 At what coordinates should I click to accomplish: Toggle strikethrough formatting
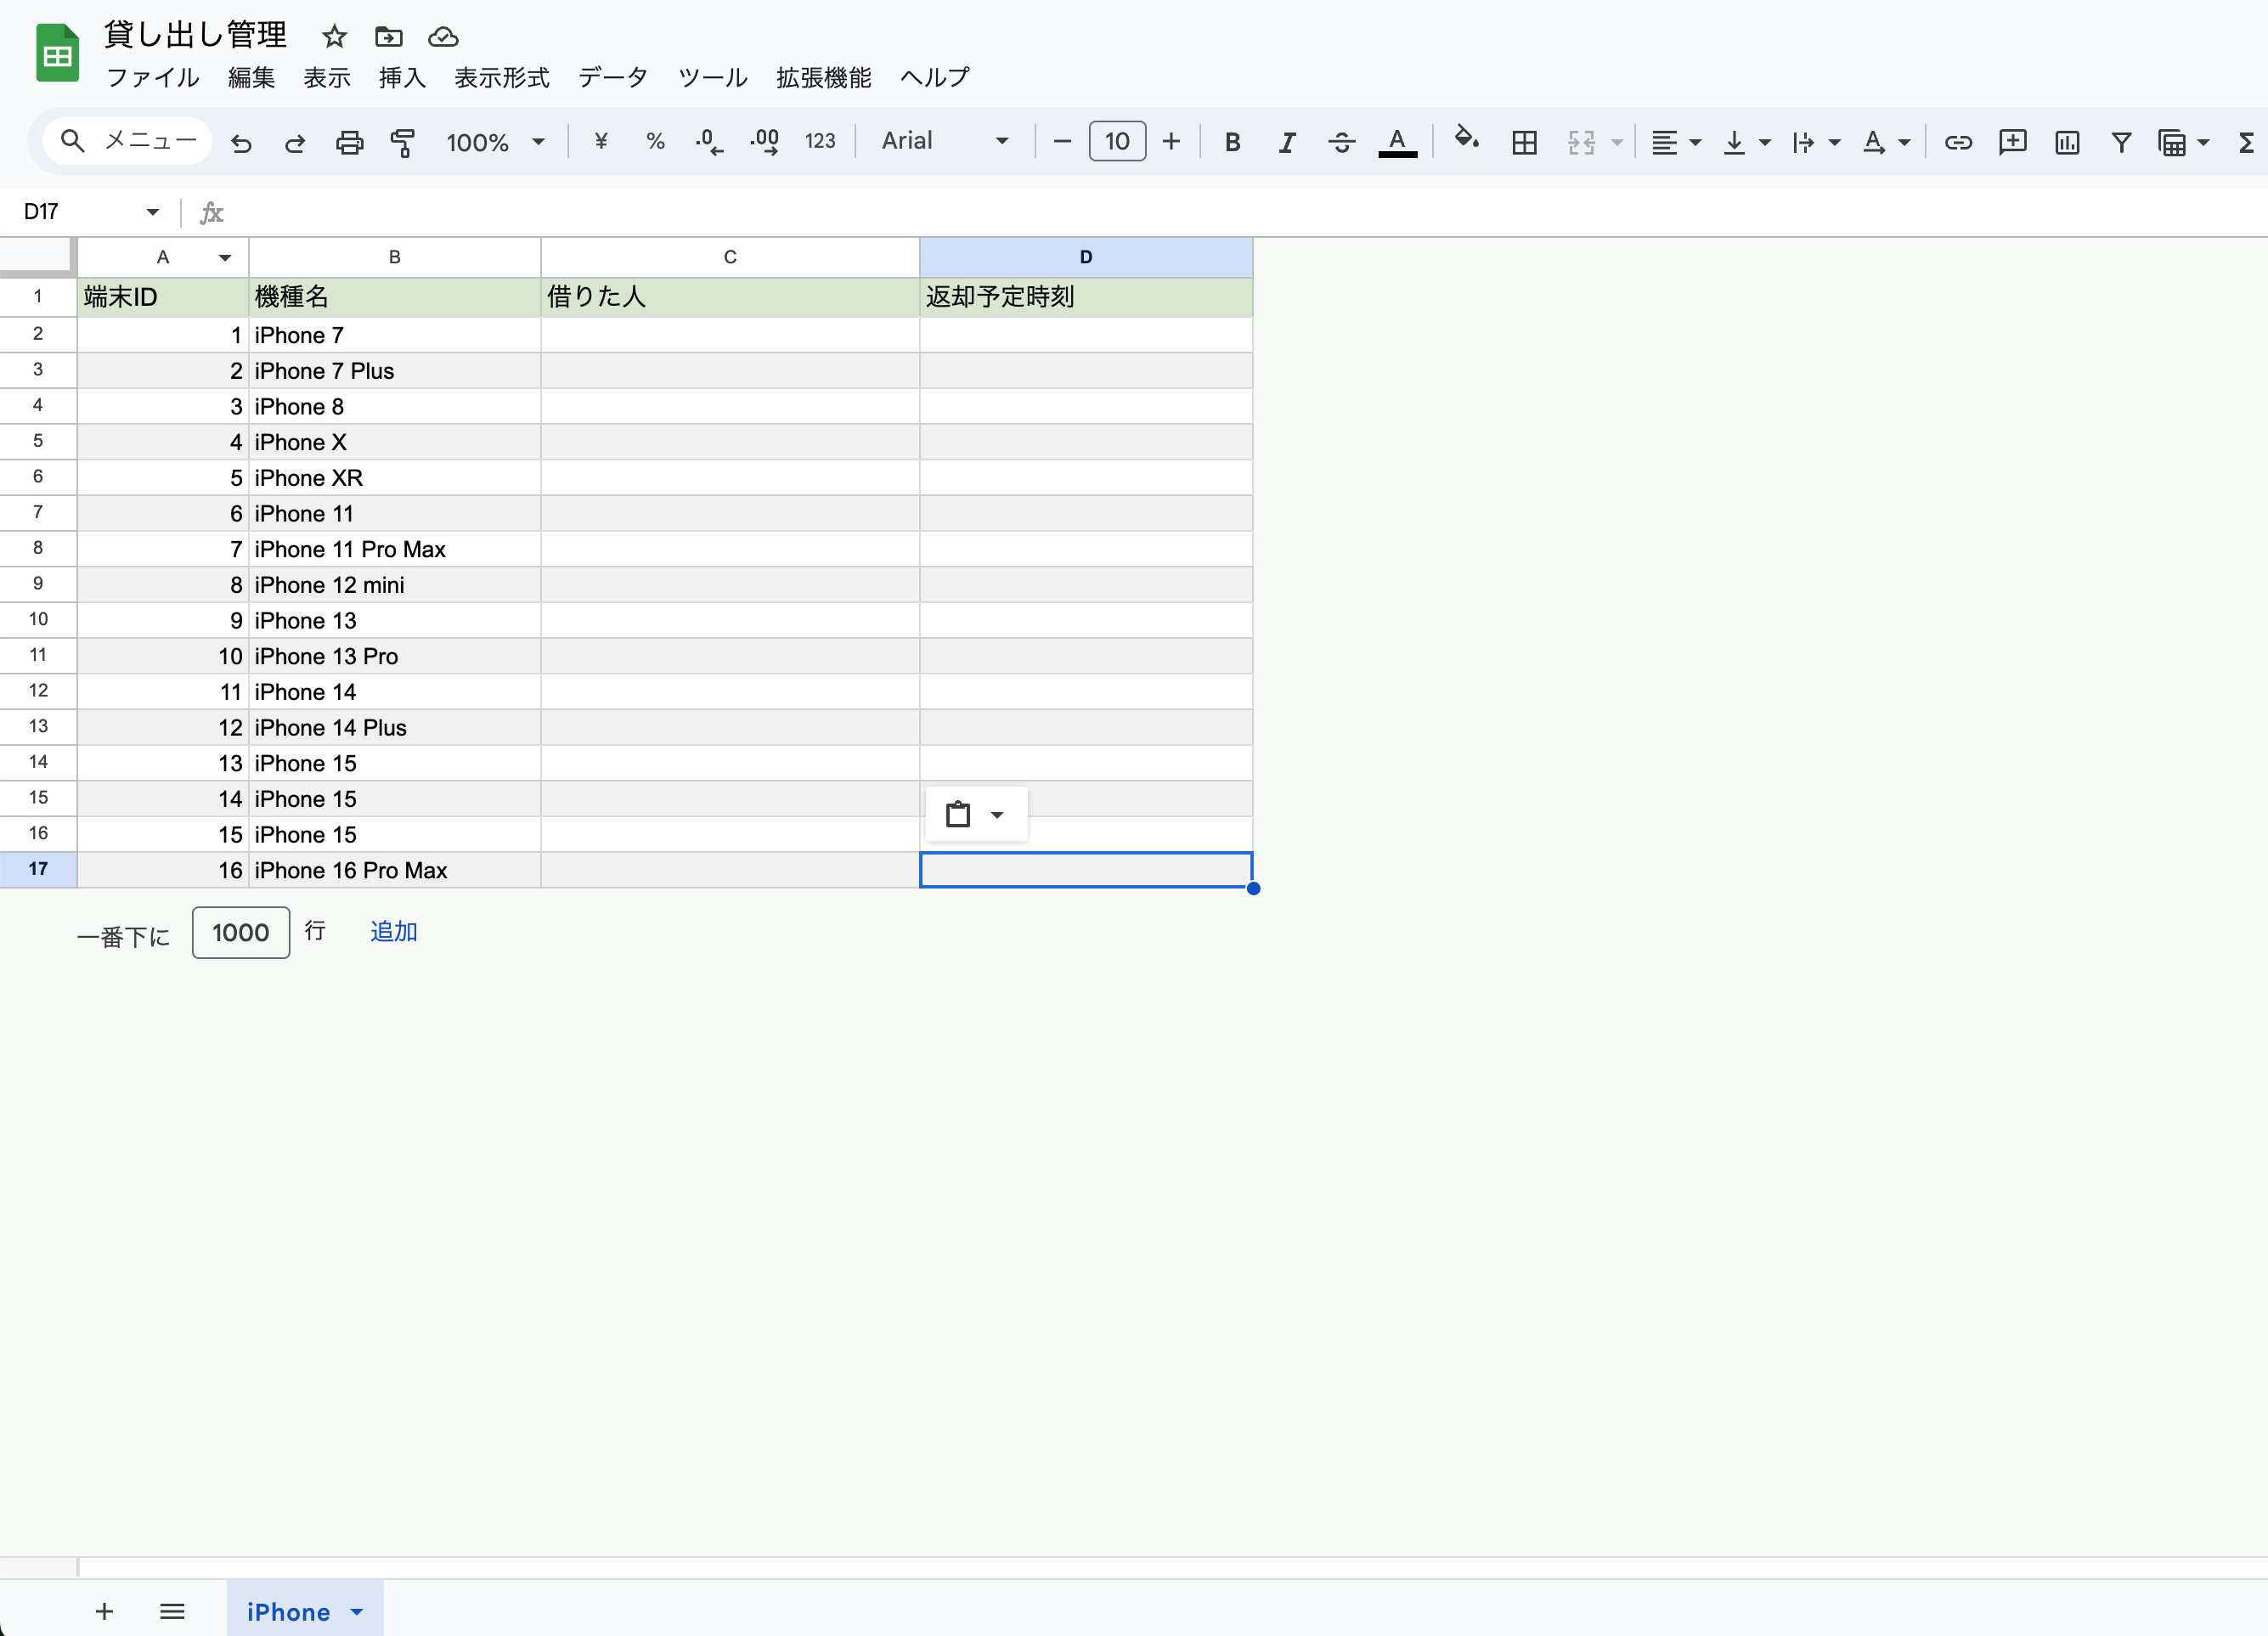click(1341, 143)
